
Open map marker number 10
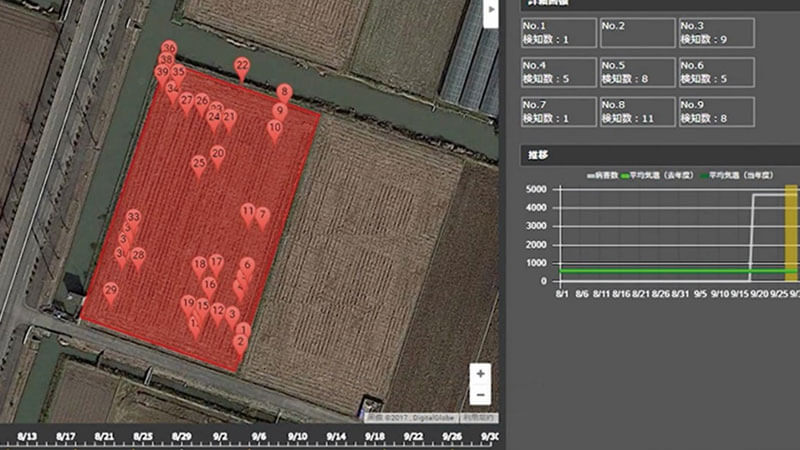click(275, 129)
